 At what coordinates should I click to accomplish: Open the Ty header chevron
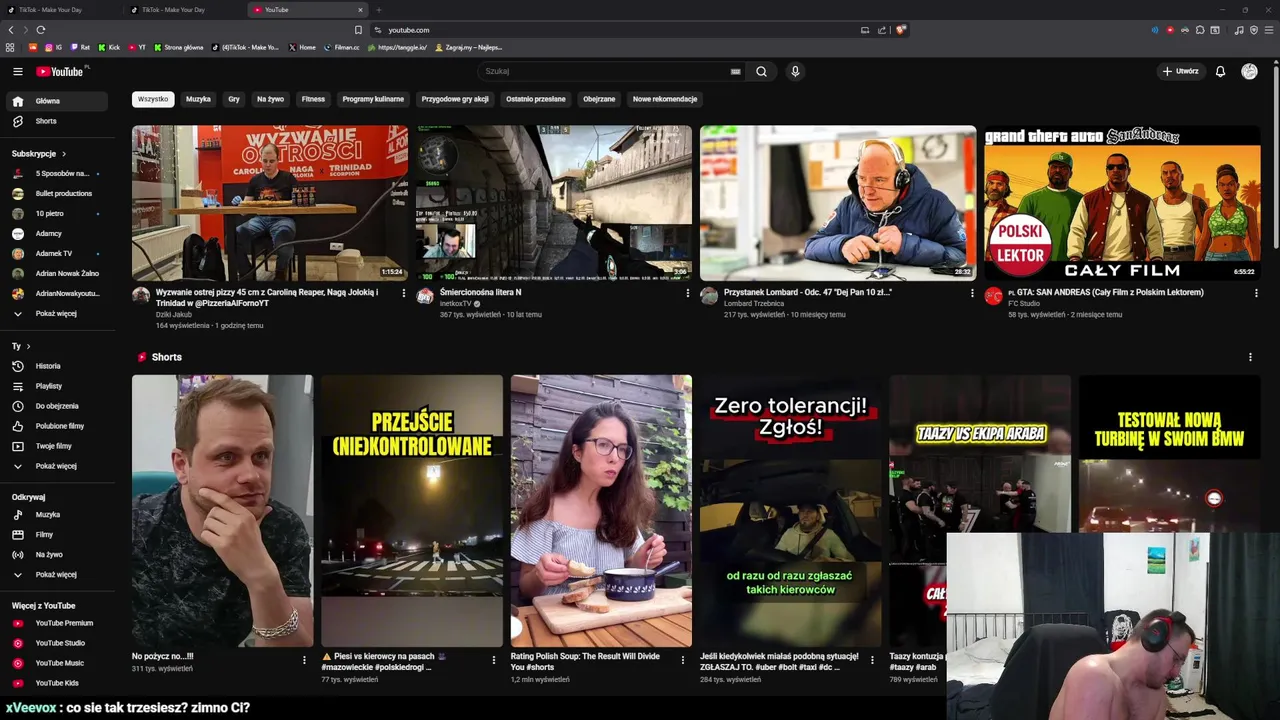click(x=28, y=346)
